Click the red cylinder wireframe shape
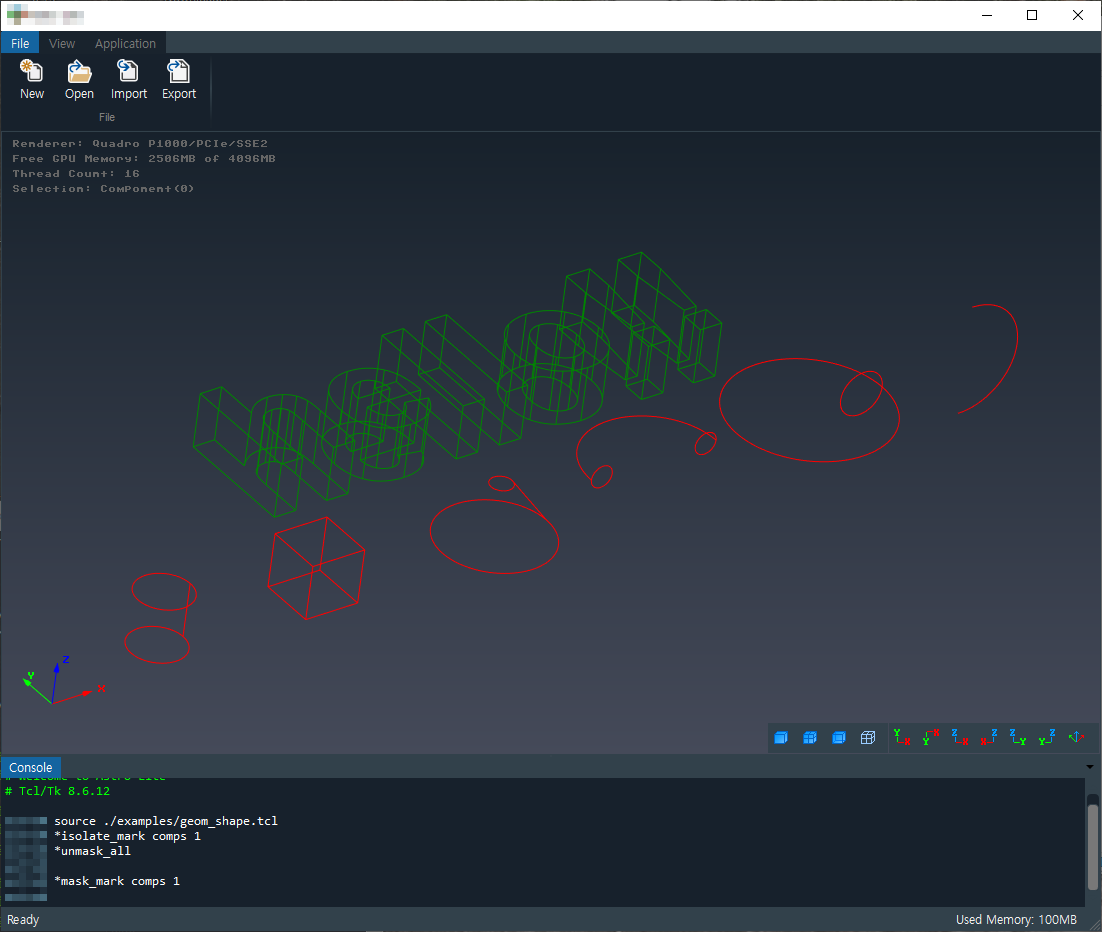The width and height of the screenshot is (1102, 932). [x=160, y=618]
